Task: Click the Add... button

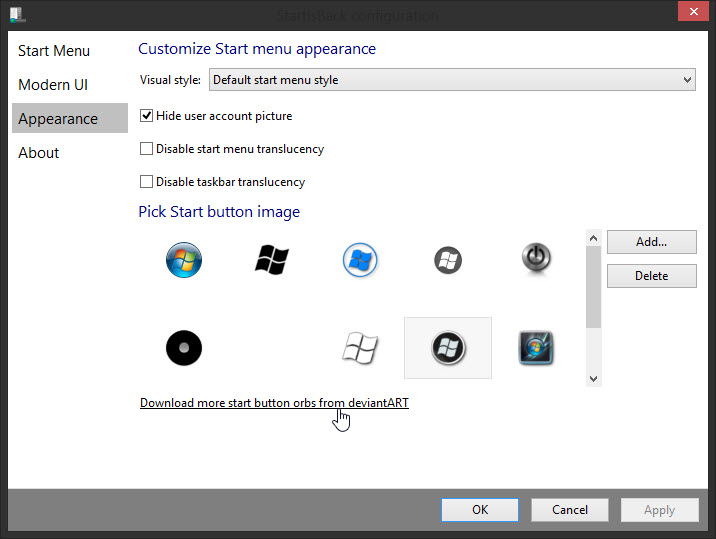Action: [652, 242]
